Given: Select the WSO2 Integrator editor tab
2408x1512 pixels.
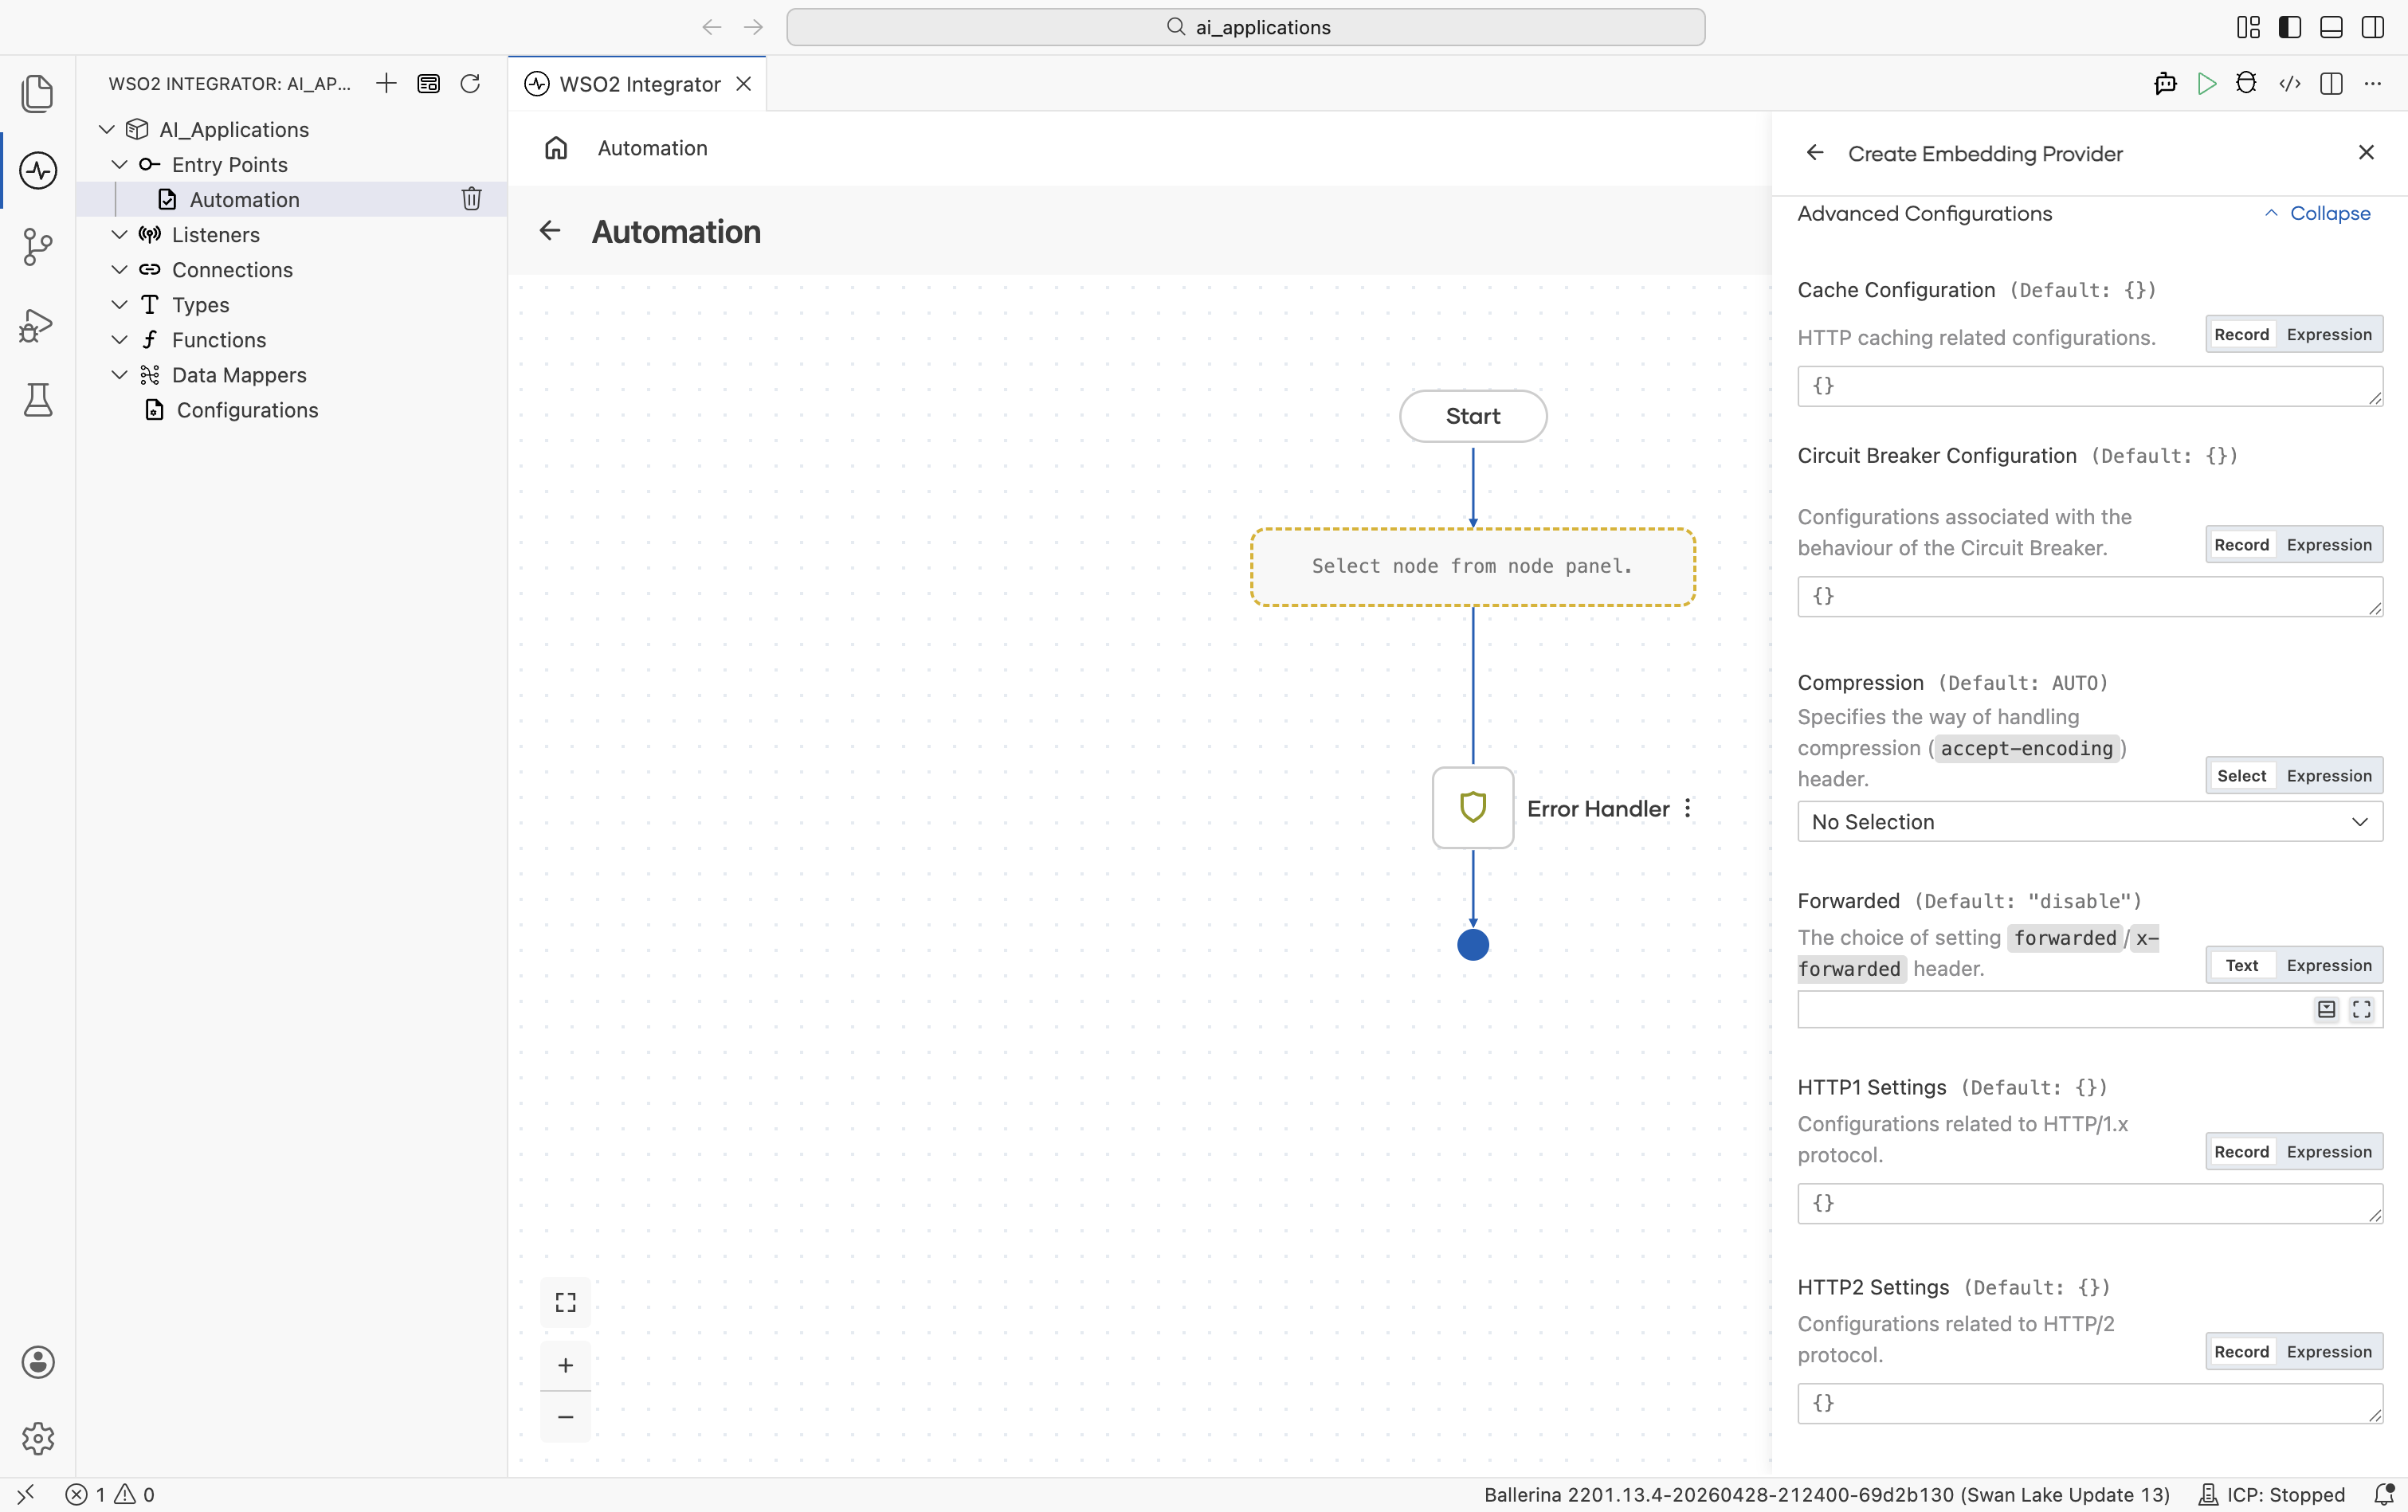Looking at the screenshot, I should click(638, 84).
